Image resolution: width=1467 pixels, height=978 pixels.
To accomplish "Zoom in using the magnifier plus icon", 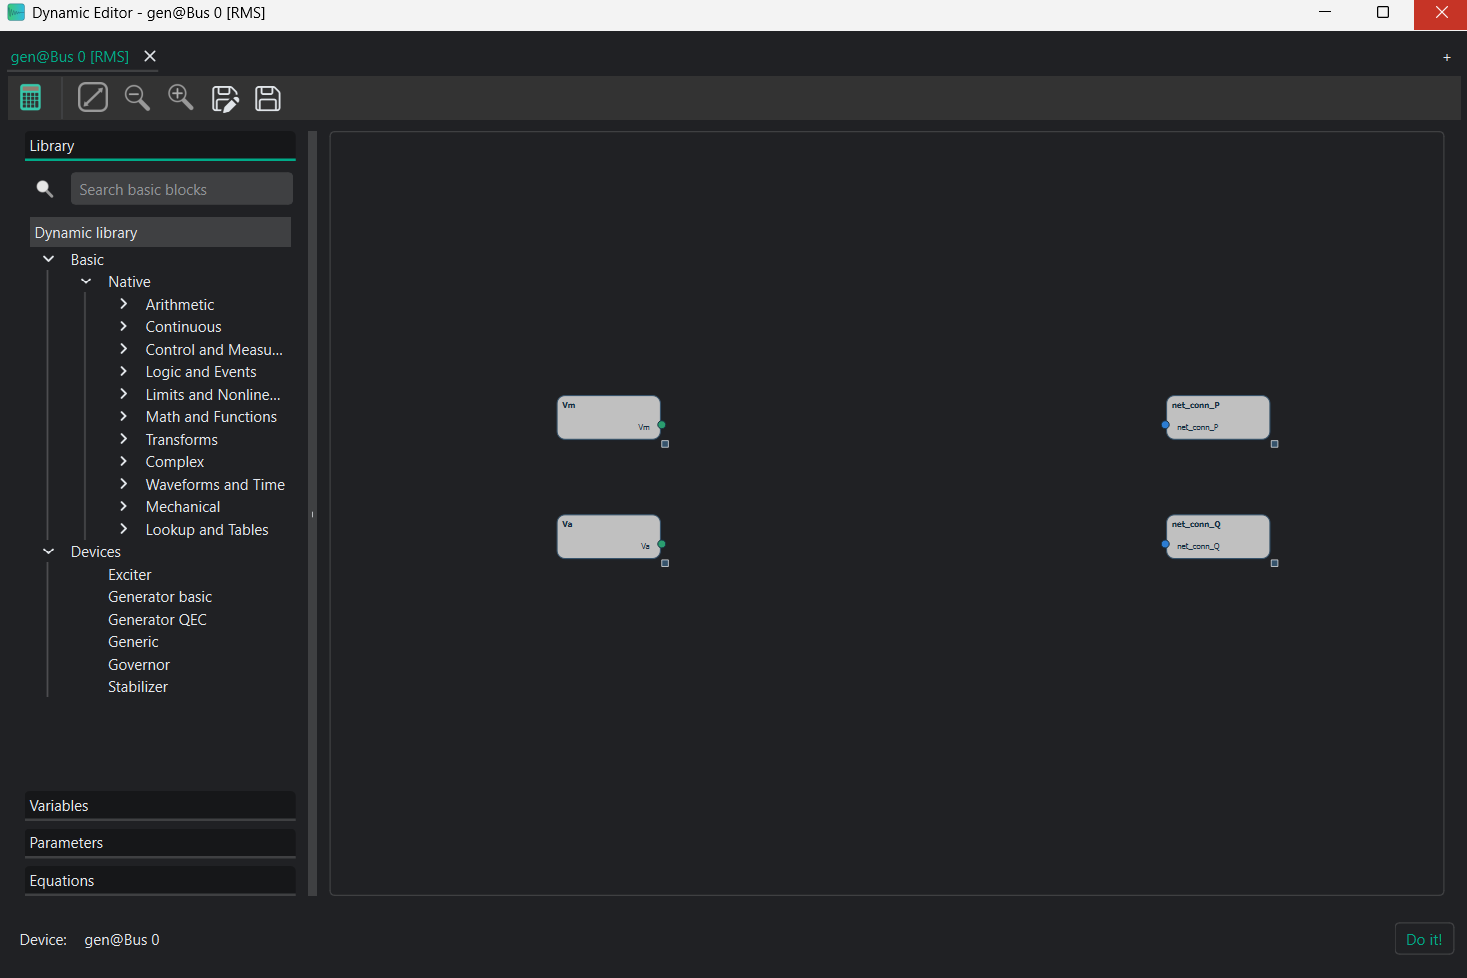I will [181, 98].
